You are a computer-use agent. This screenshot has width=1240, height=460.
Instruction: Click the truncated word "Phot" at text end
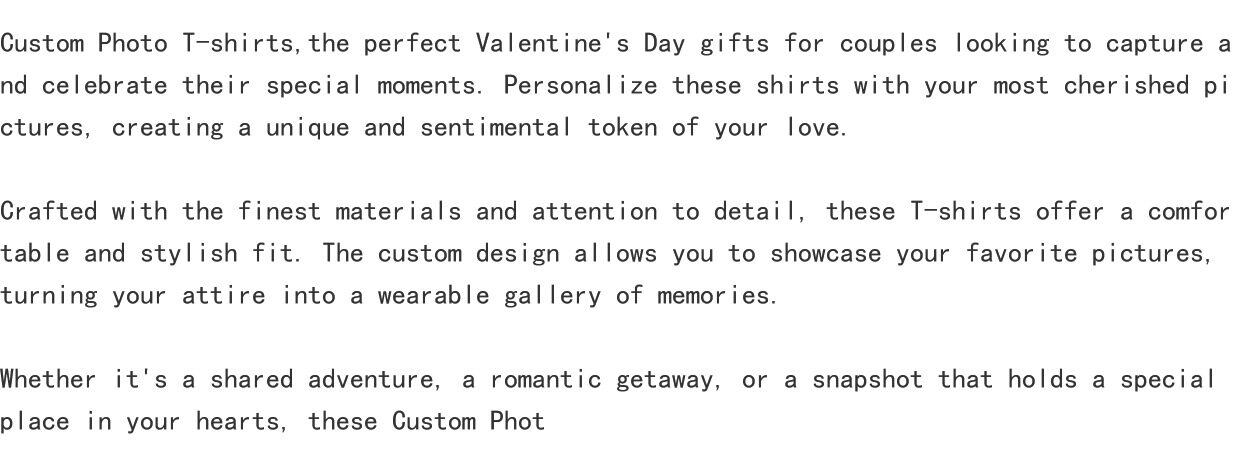click(x=517, y=422)
